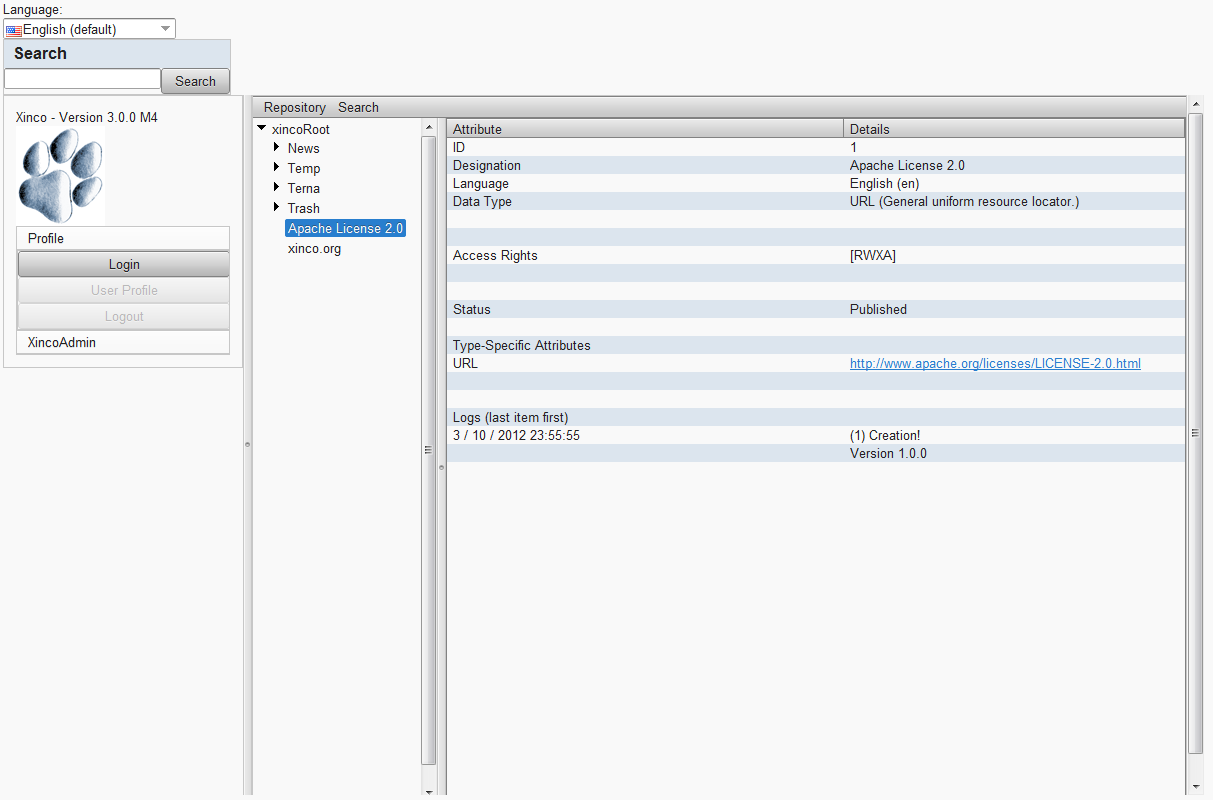1213x800 pixels.
Task: Click the US flag icon in language selector
Action: click(14, 30)
